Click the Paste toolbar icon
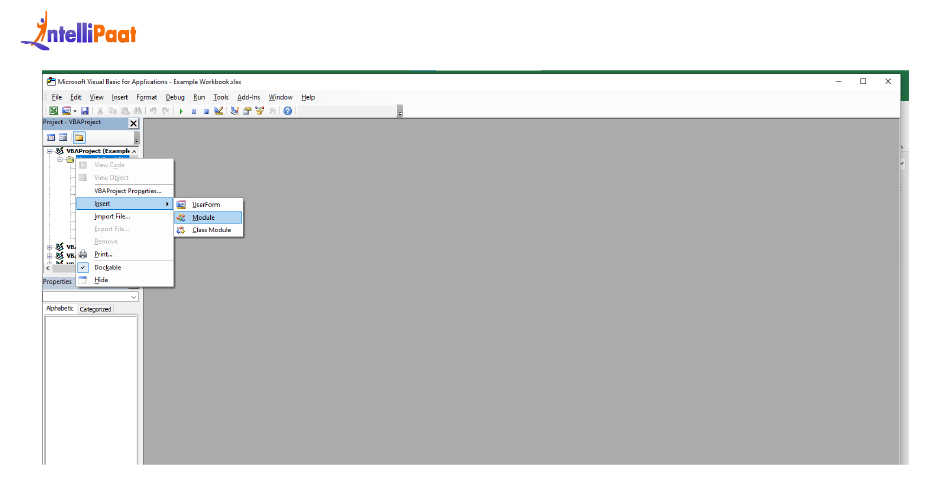The image size is (951, 496). pos(125,111)
